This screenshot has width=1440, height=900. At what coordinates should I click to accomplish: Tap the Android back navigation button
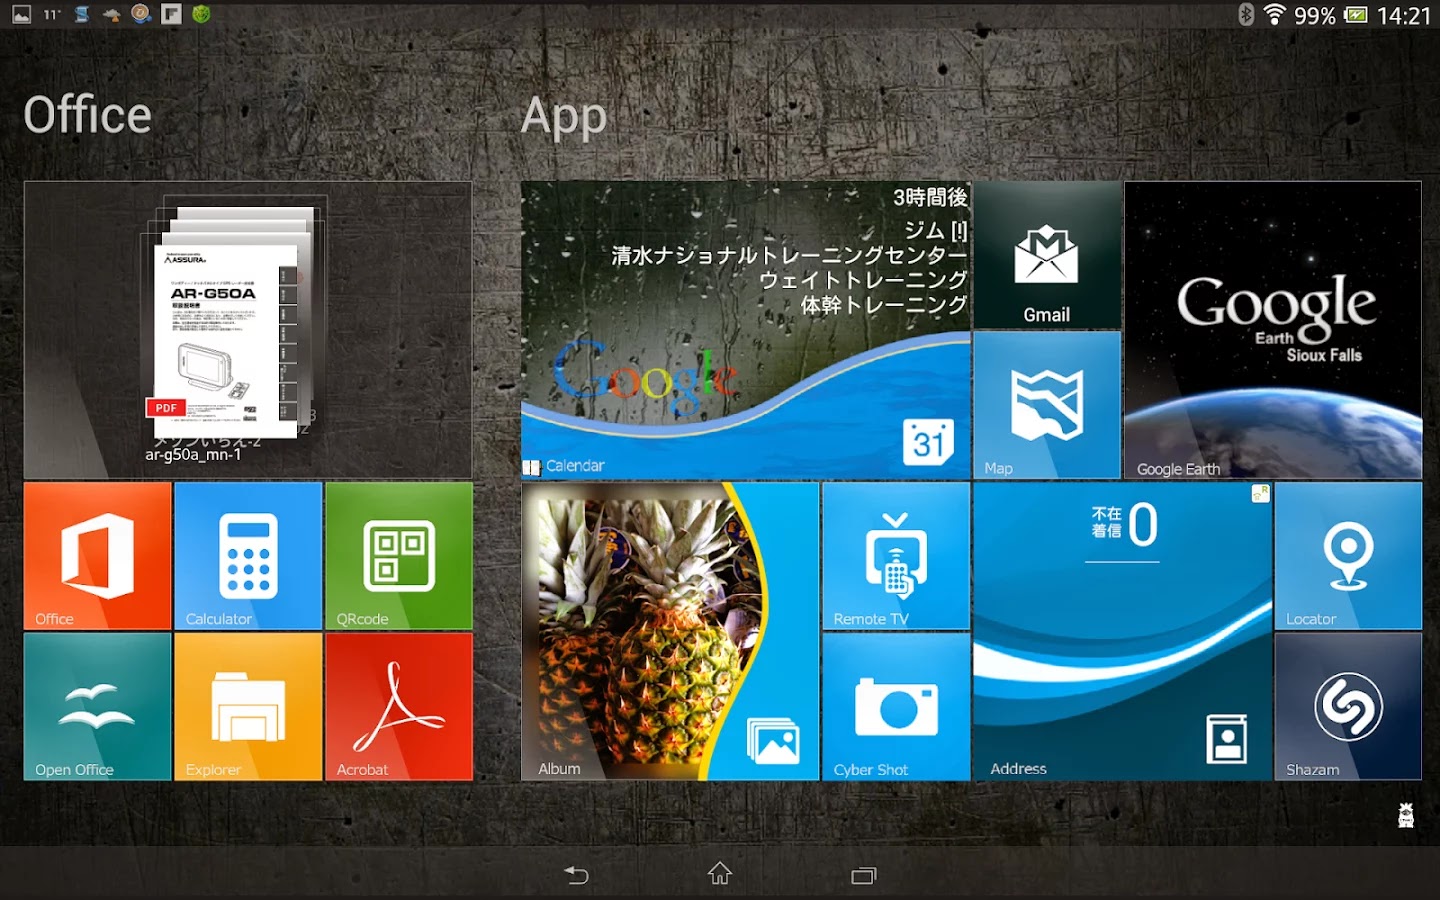(577, 875)
